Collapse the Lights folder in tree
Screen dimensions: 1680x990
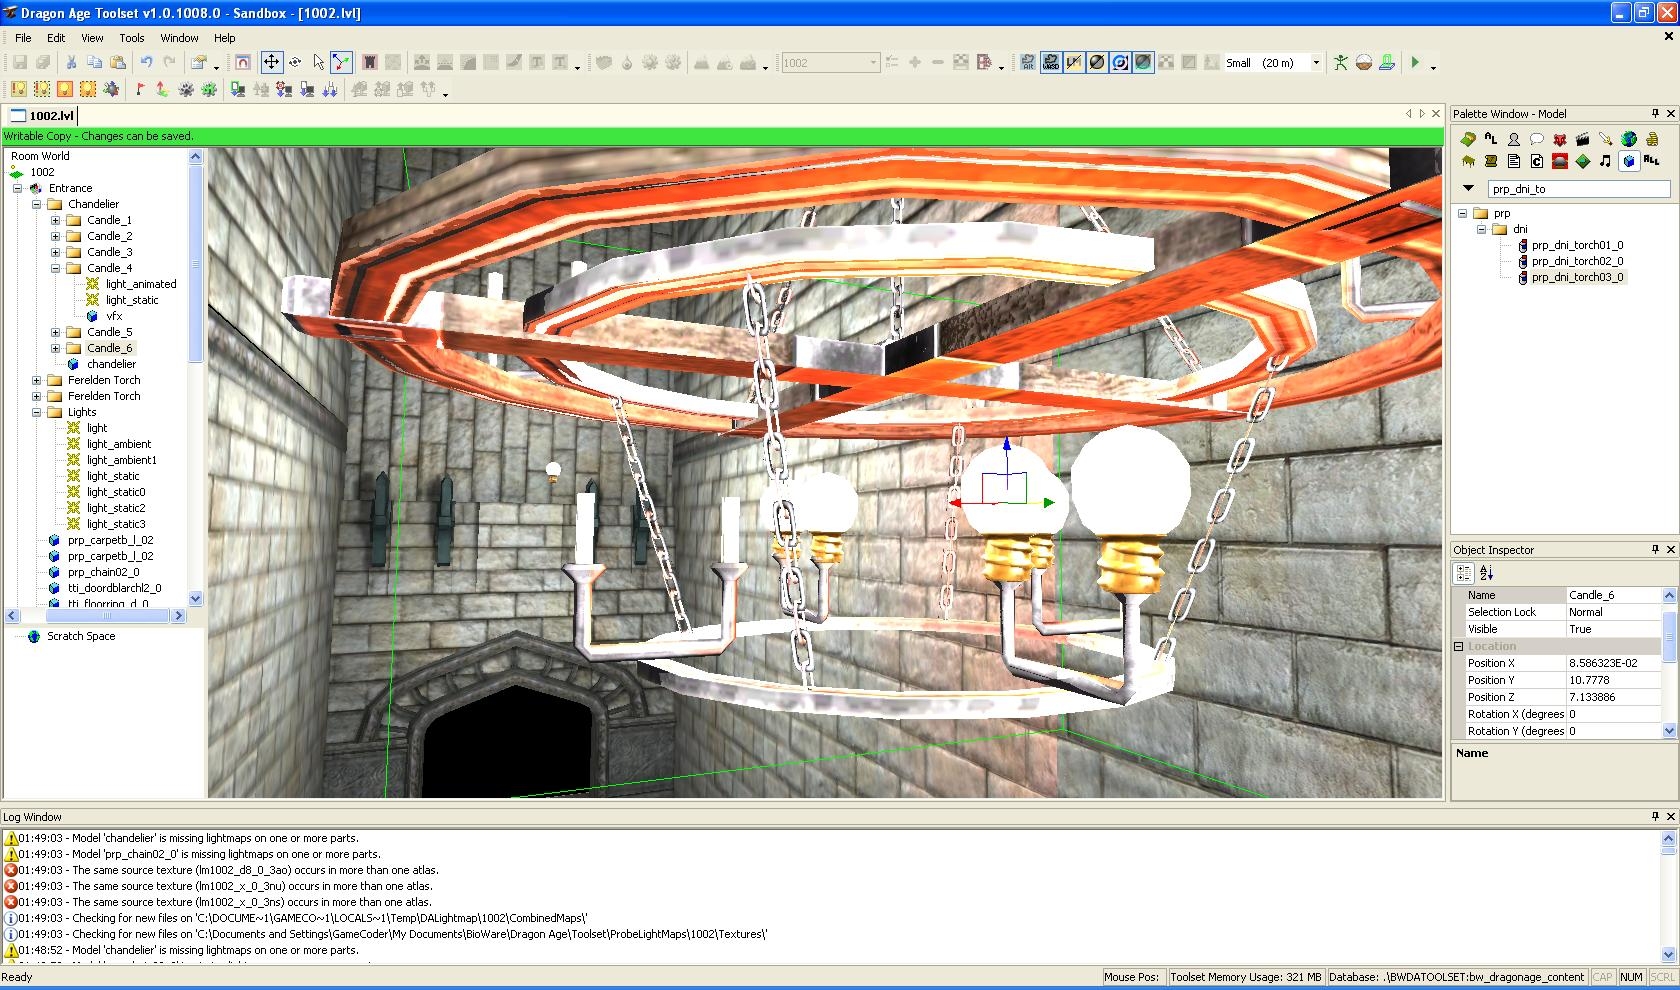[x=37, y=412]
